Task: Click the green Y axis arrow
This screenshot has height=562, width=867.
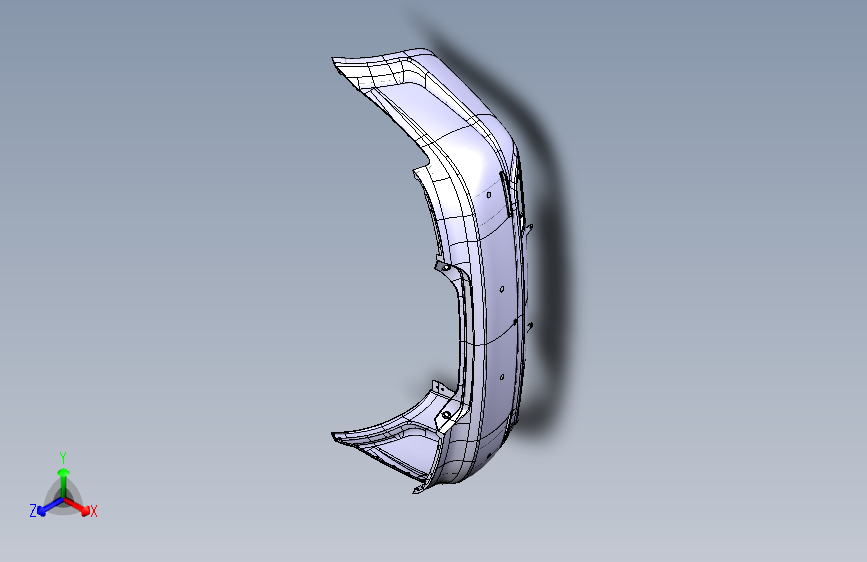Action: (64, 482)
